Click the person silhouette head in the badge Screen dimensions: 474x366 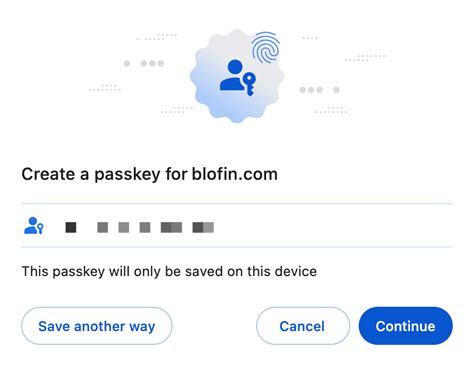click(235, 67)
